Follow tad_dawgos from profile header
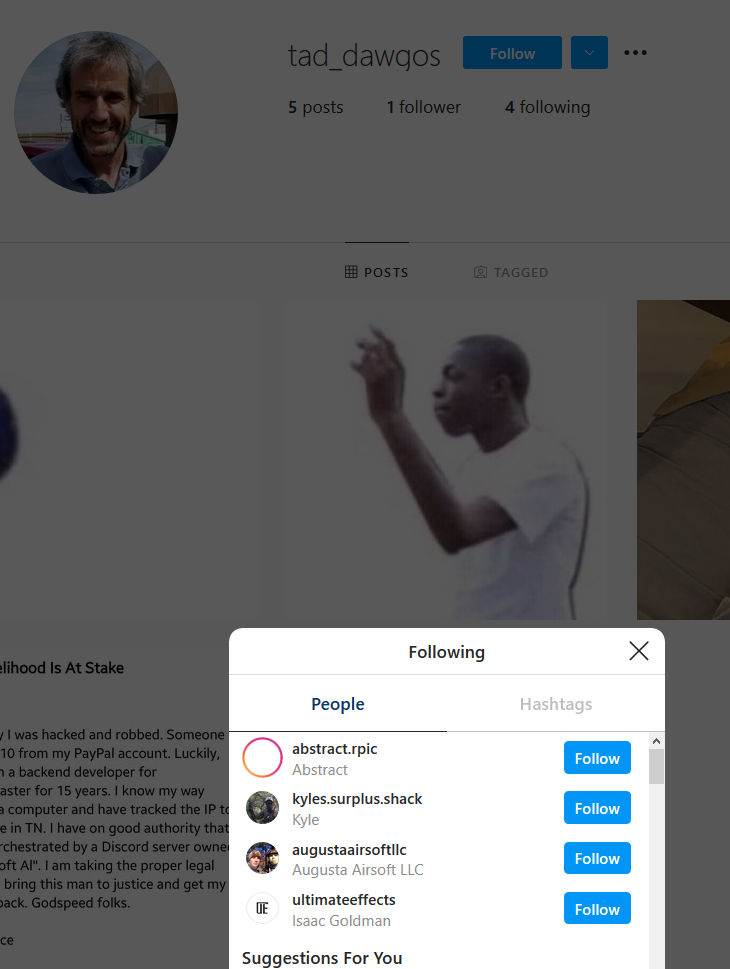Viewport: 730px width, 969px height. [x=512, y=53]
